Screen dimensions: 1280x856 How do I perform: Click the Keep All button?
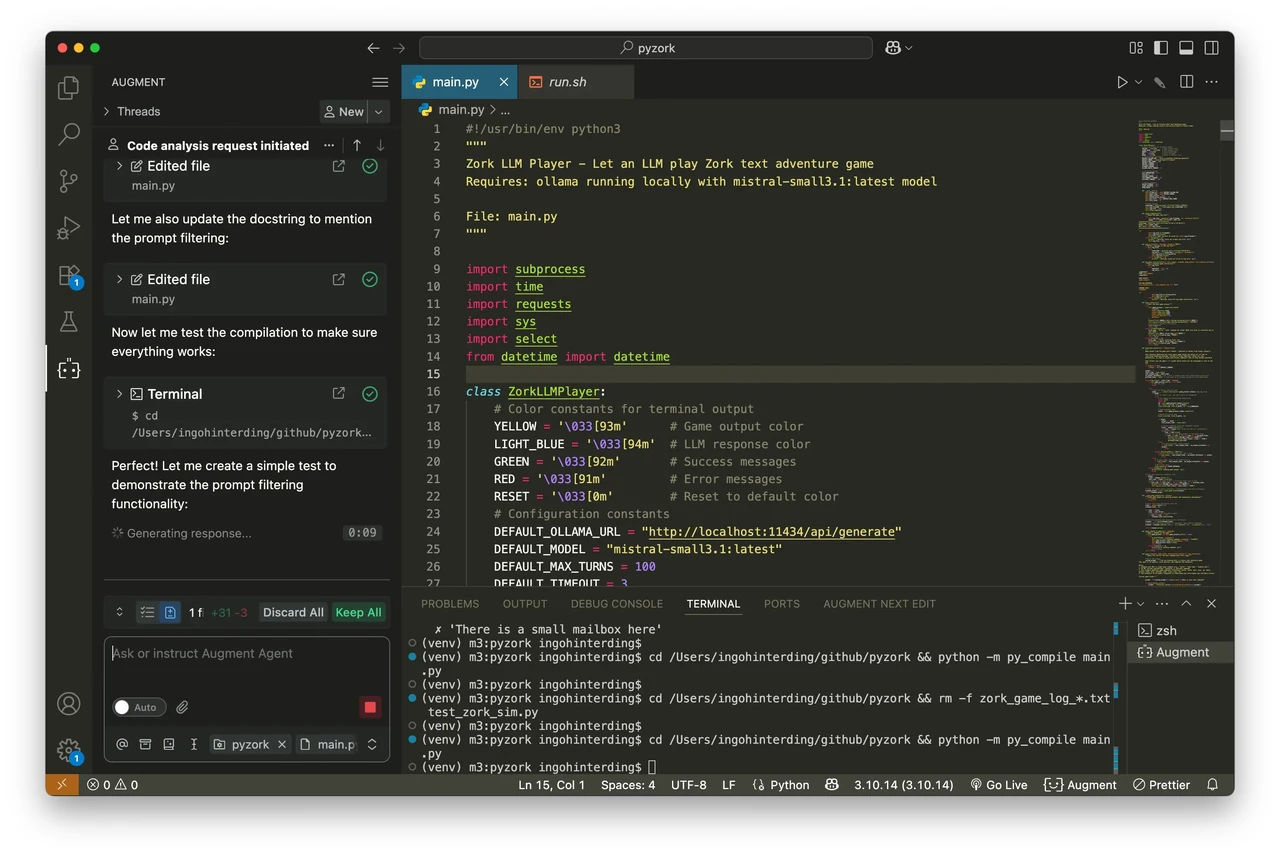point(358,612)
